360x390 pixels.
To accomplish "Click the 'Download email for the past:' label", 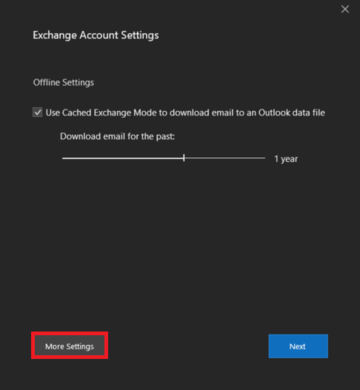I will [117, 136].
